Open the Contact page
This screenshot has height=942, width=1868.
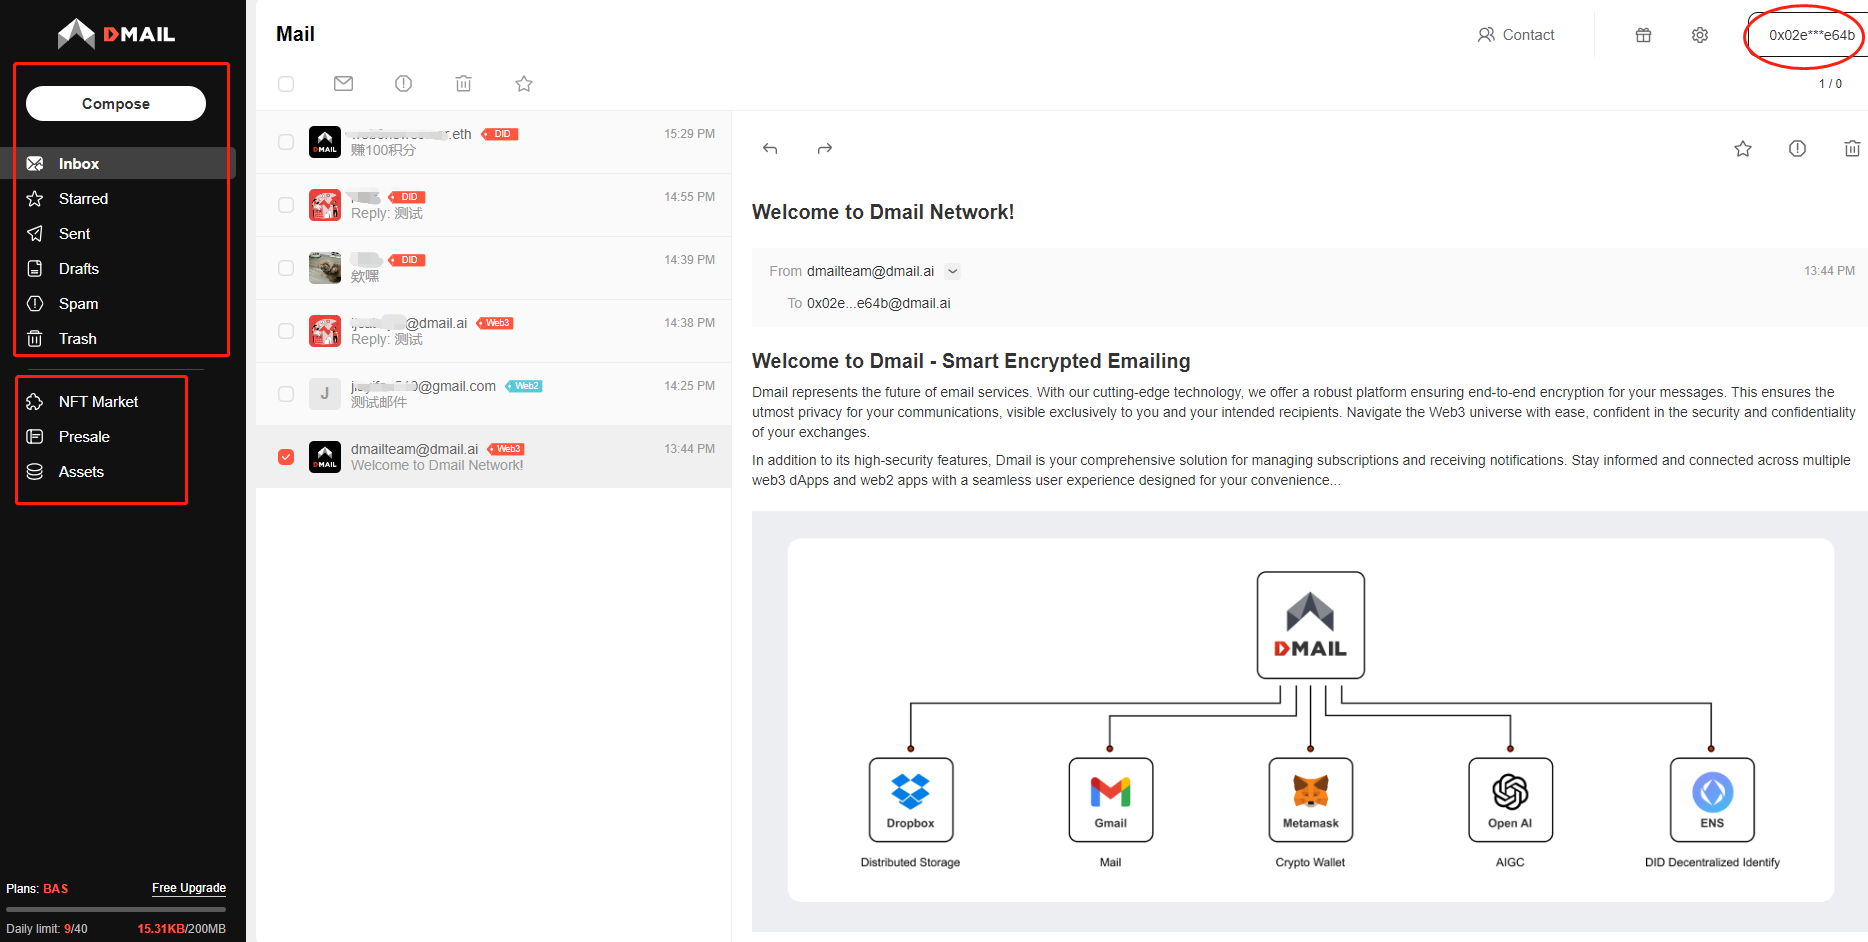pyautogui.click(x=1516, y=35)
